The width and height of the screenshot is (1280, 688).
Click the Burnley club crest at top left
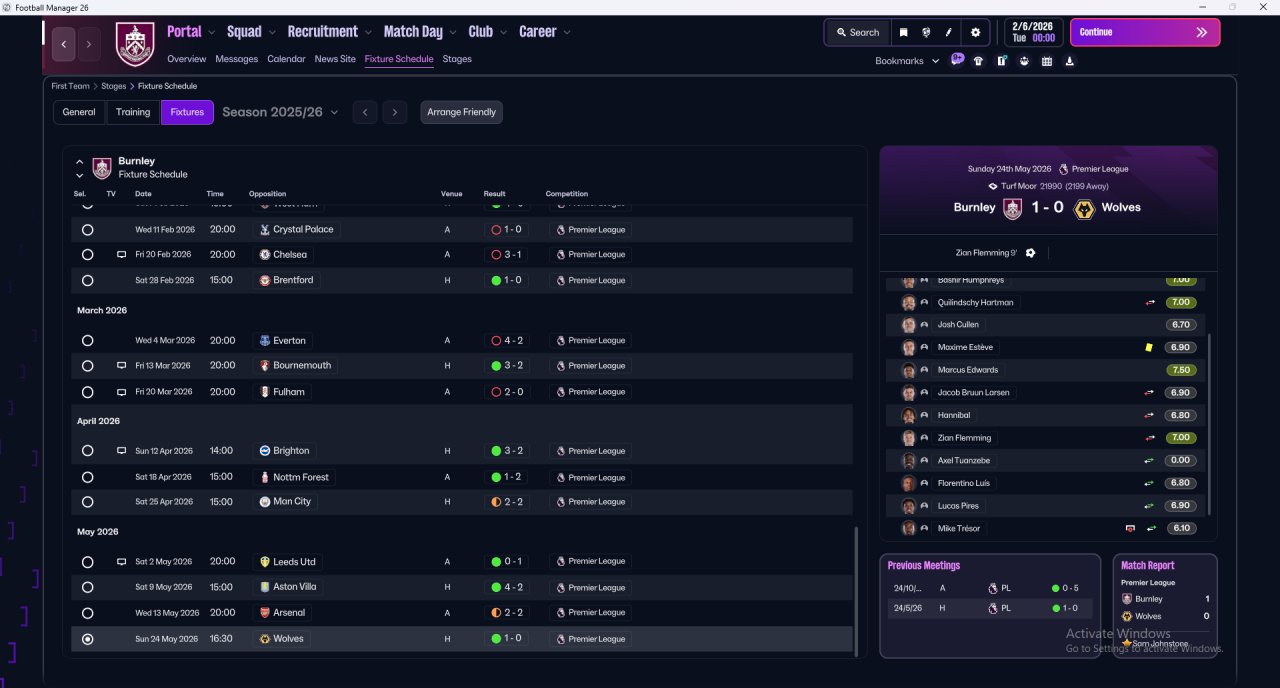(135, 43)
